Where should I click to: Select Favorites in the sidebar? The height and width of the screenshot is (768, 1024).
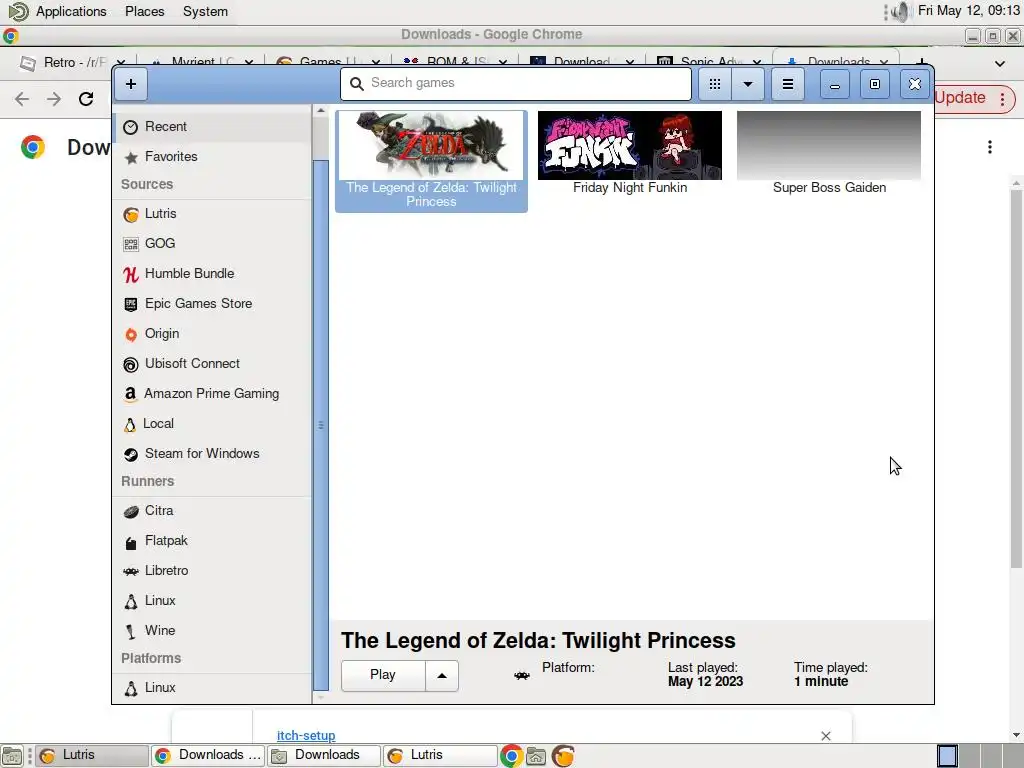pyautogui.click(x=212, y=157)
